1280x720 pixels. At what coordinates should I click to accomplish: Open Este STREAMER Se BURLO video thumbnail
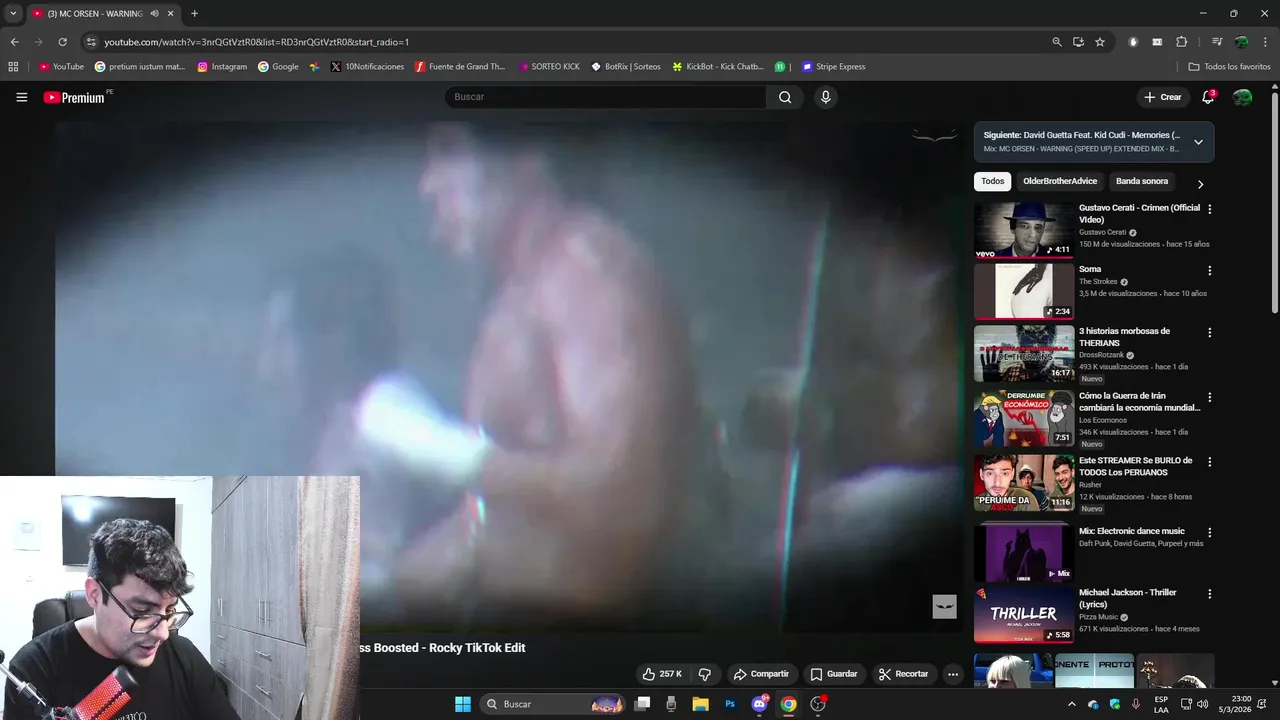[1024, 483]
